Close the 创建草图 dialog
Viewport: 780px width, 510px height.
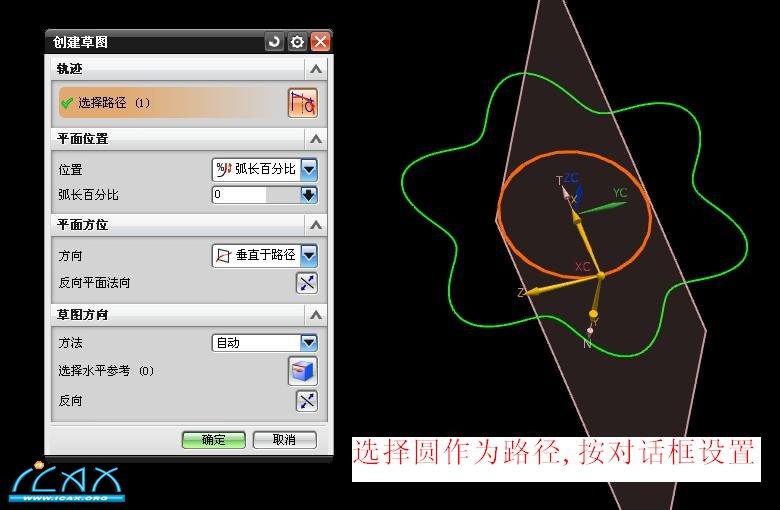point(320,42)
